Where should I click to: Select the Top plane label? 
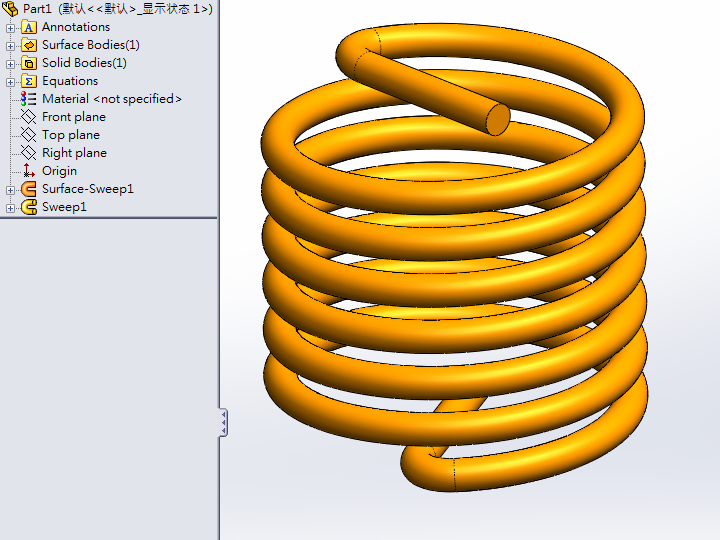[x=71, y=135]
